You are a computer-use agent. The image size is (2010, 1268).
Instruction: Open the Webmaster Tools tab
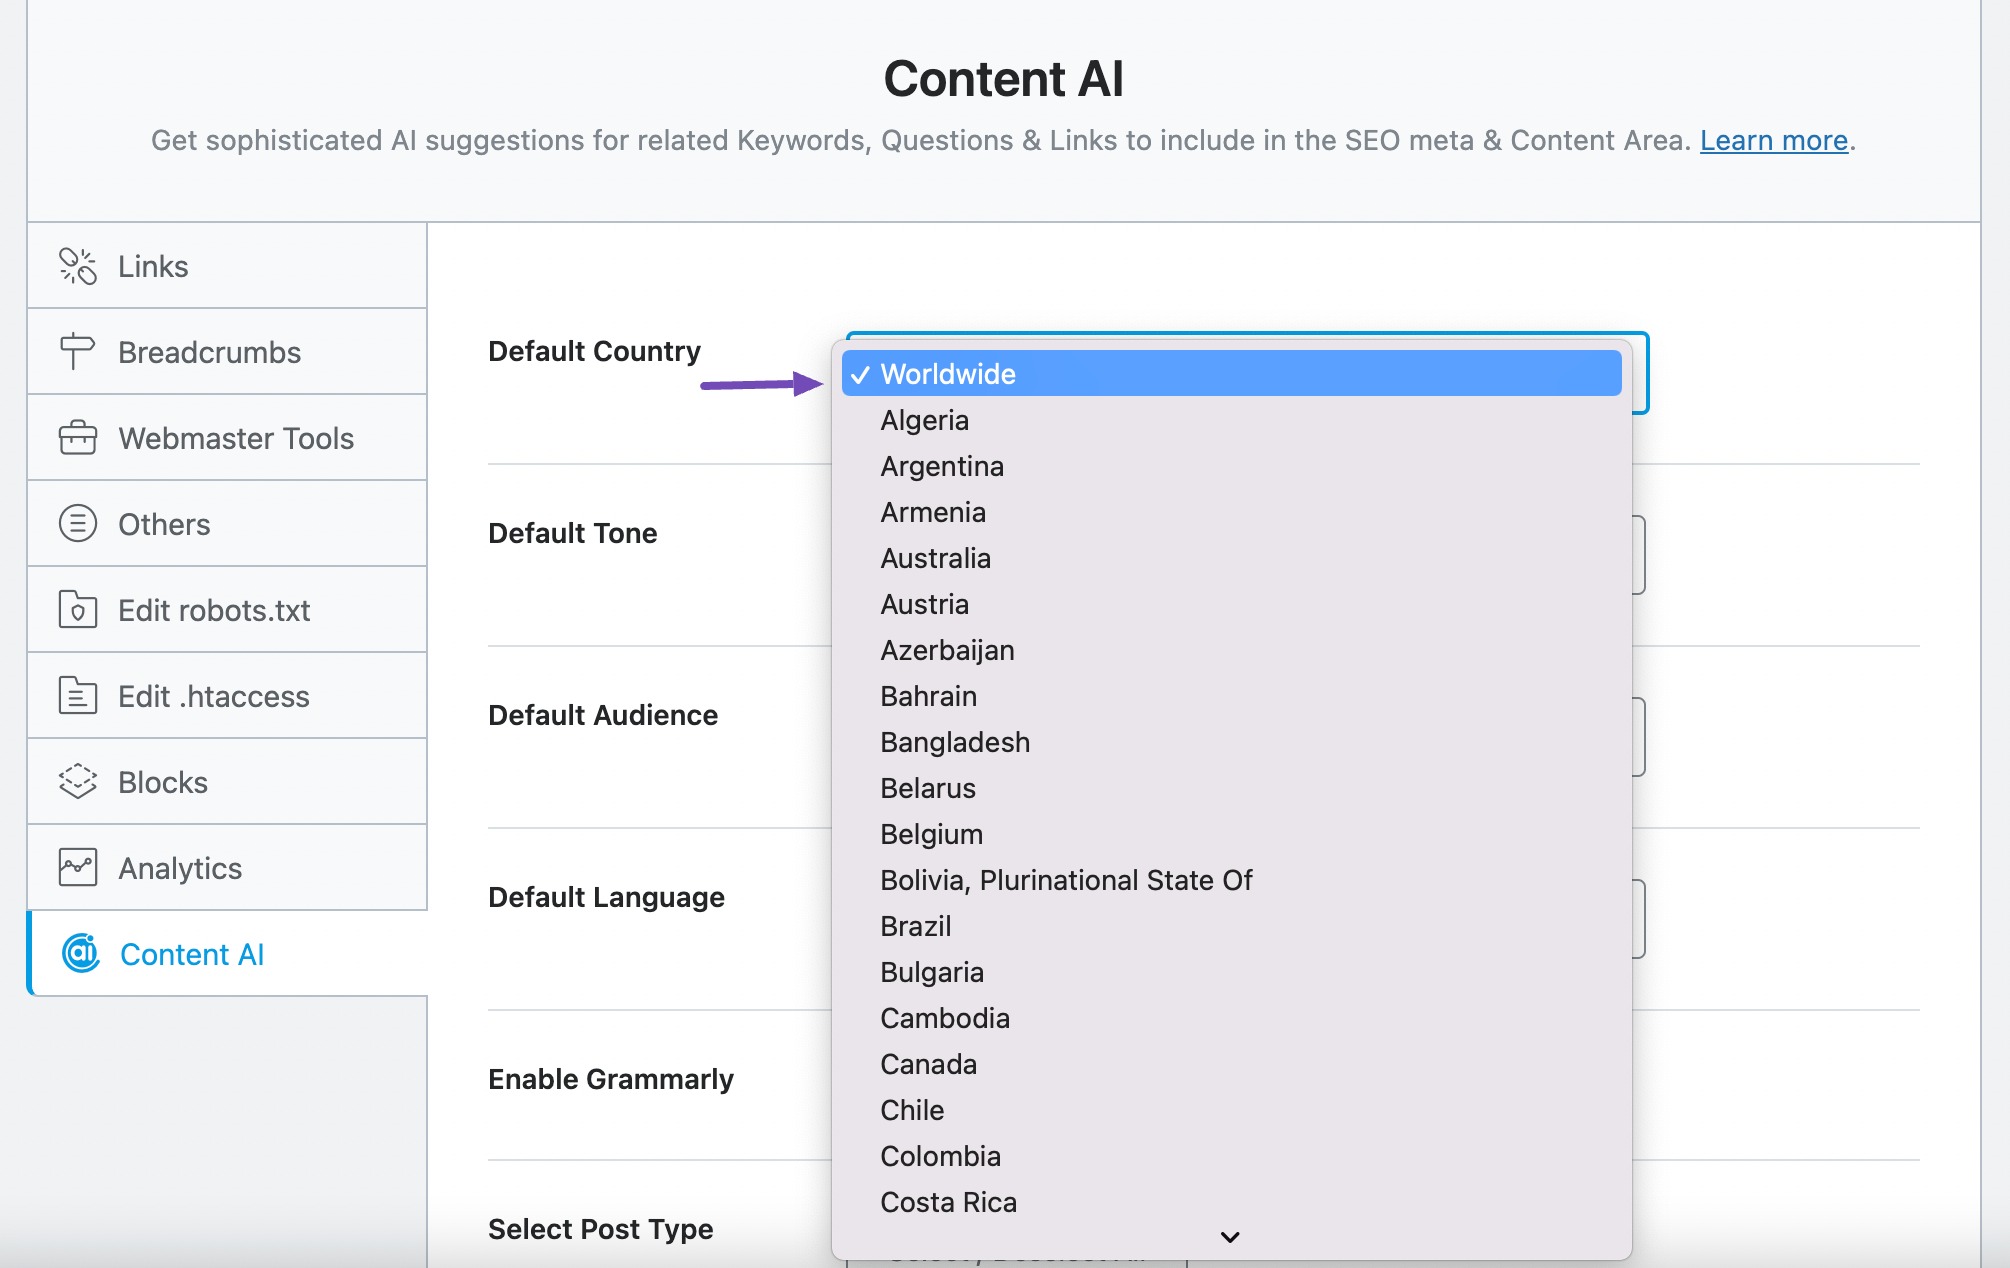(227, 438)
